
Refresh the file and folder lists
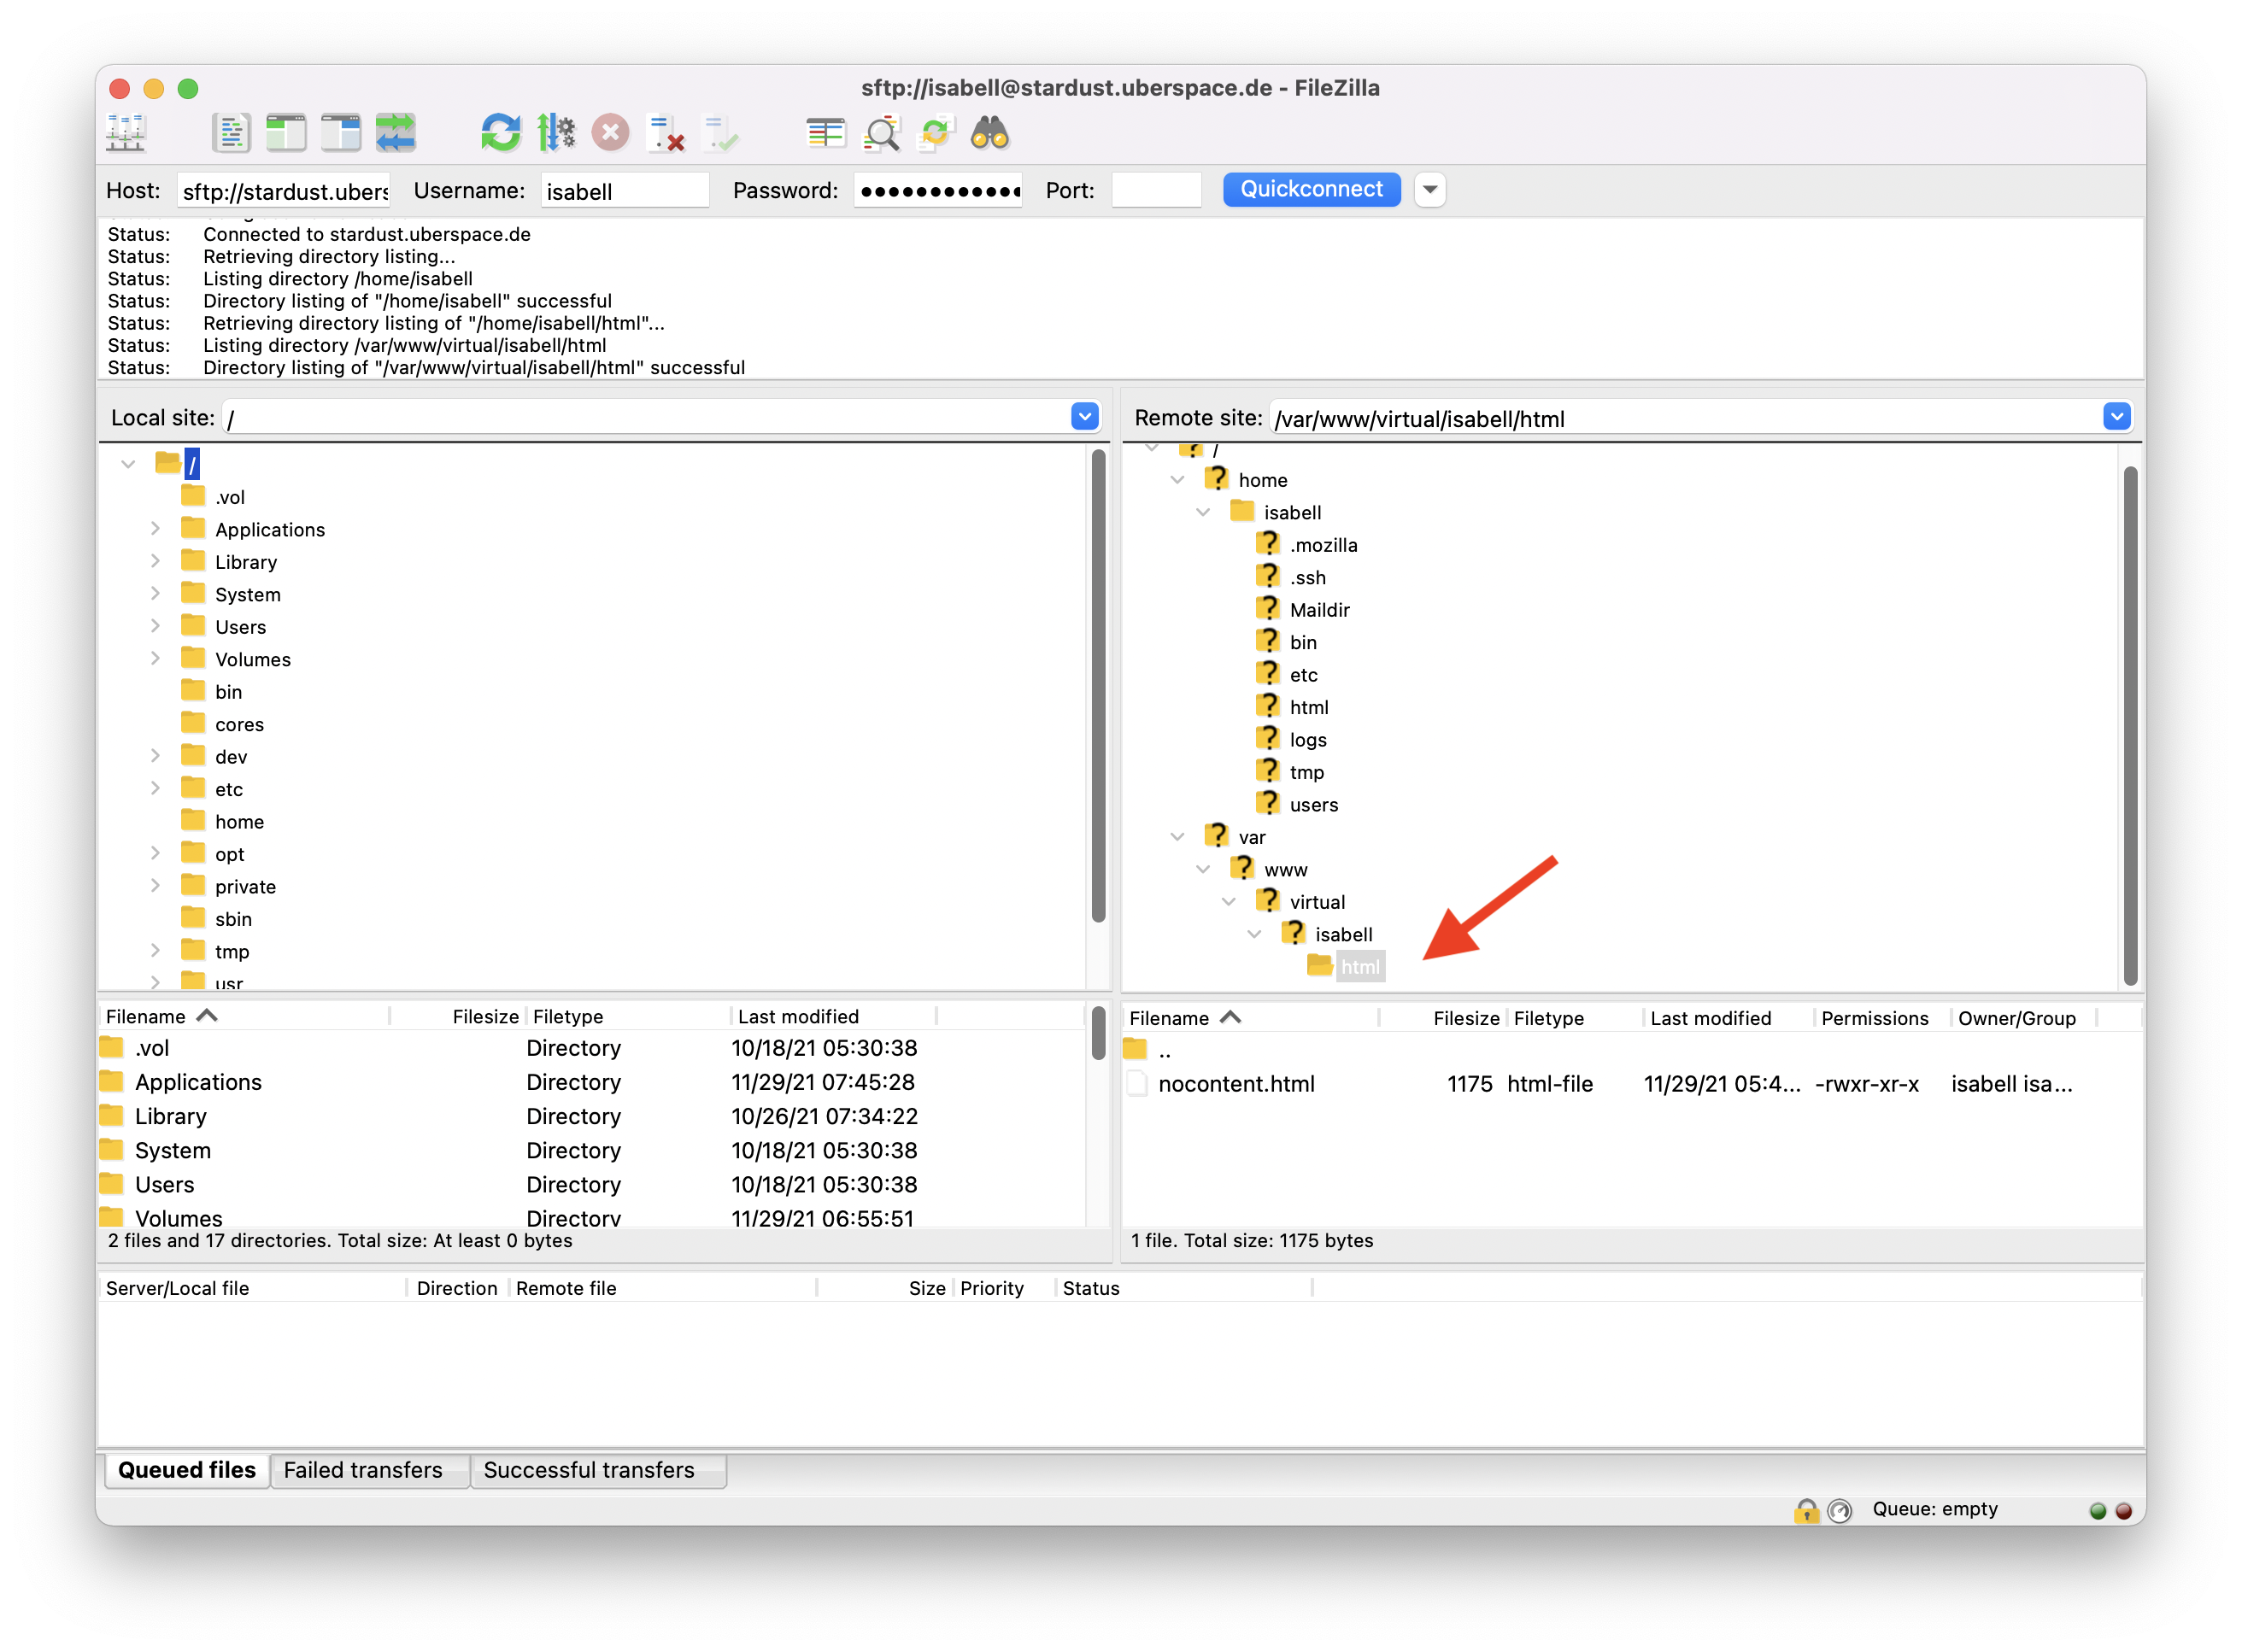501,131
